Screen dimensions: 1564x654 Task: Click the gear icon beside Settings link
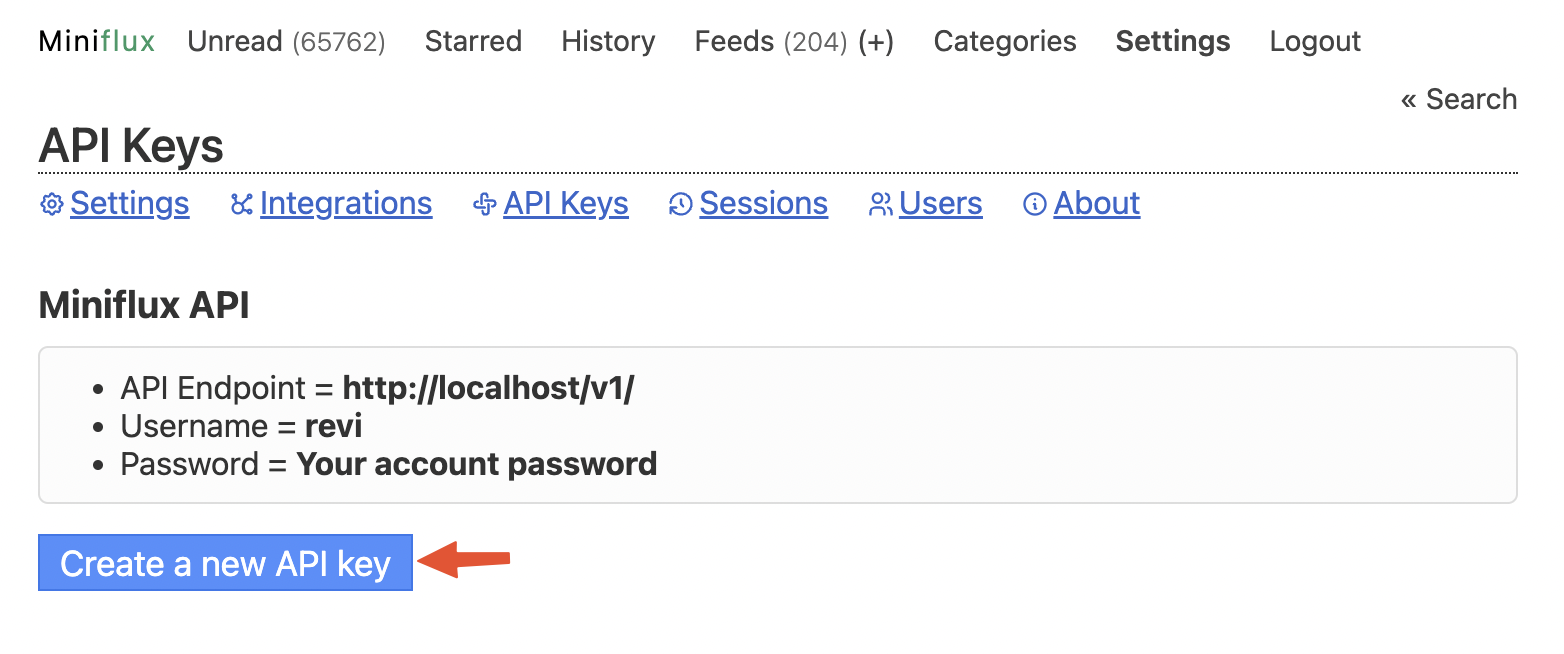(x=51, y=204)
